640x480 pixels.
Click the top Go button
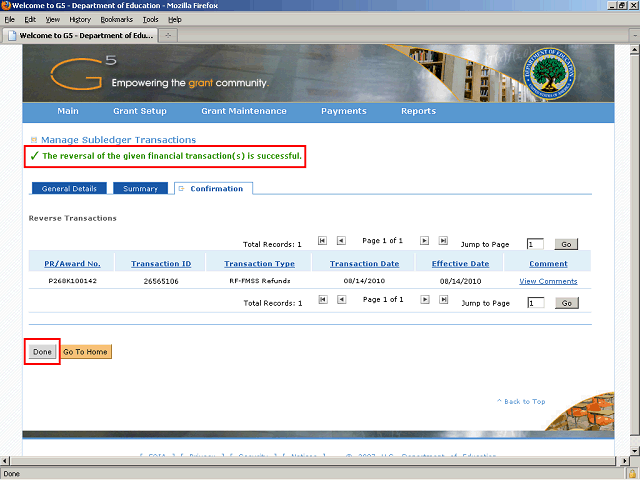566,244
